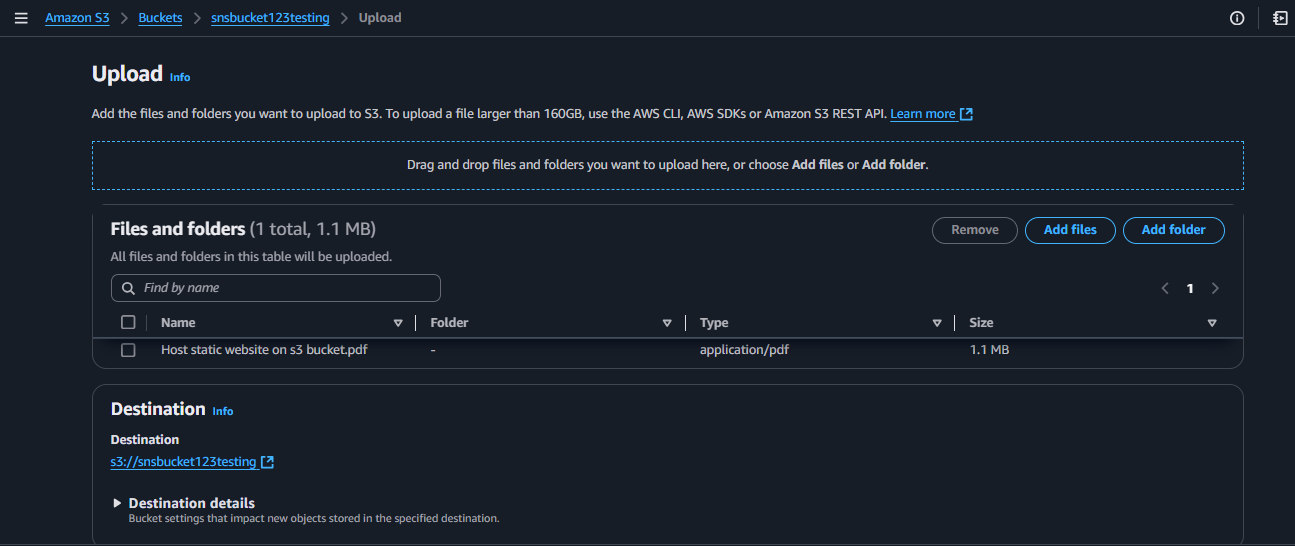Go to next page of files table
This screenshot has height=546, width=1295.
click(x=1215, y=288)
